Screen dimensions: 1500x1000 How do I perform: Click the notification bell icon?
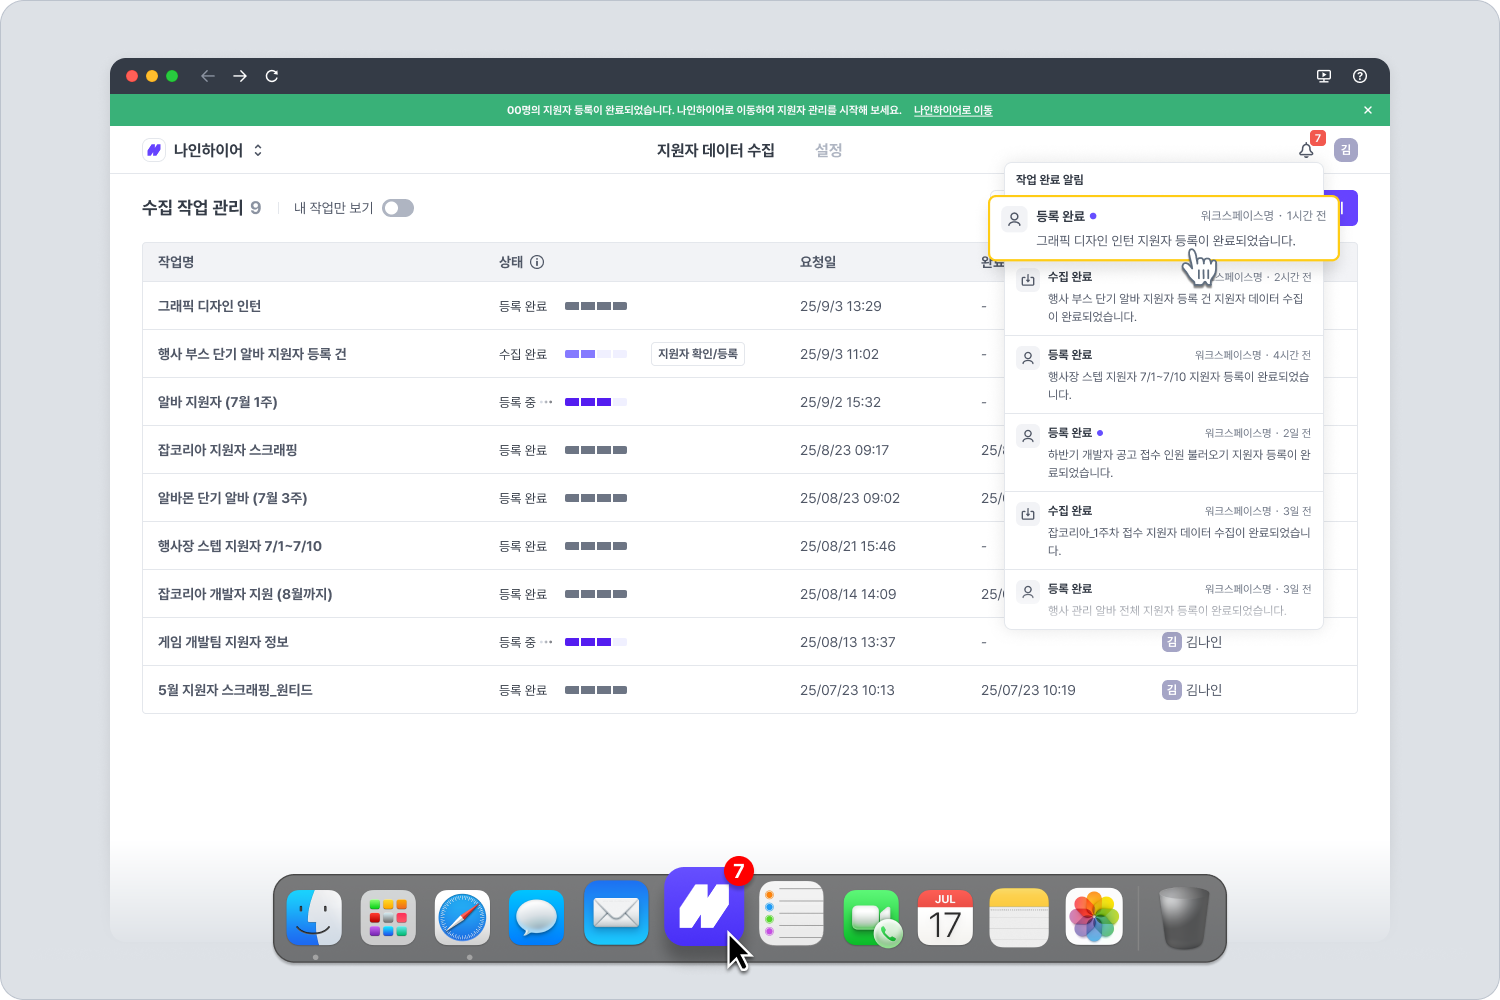click(x=1306, y=150)
